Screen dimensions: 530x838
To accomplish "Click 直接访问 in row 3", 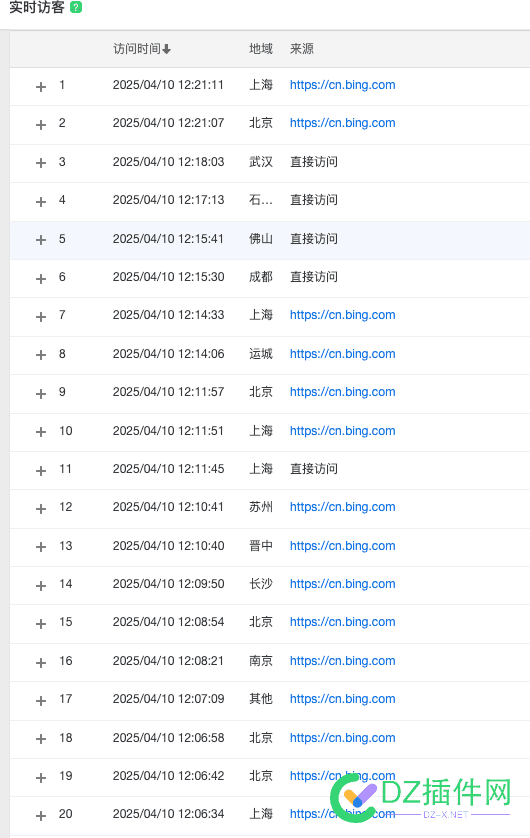I will click(x=314, y=162).
